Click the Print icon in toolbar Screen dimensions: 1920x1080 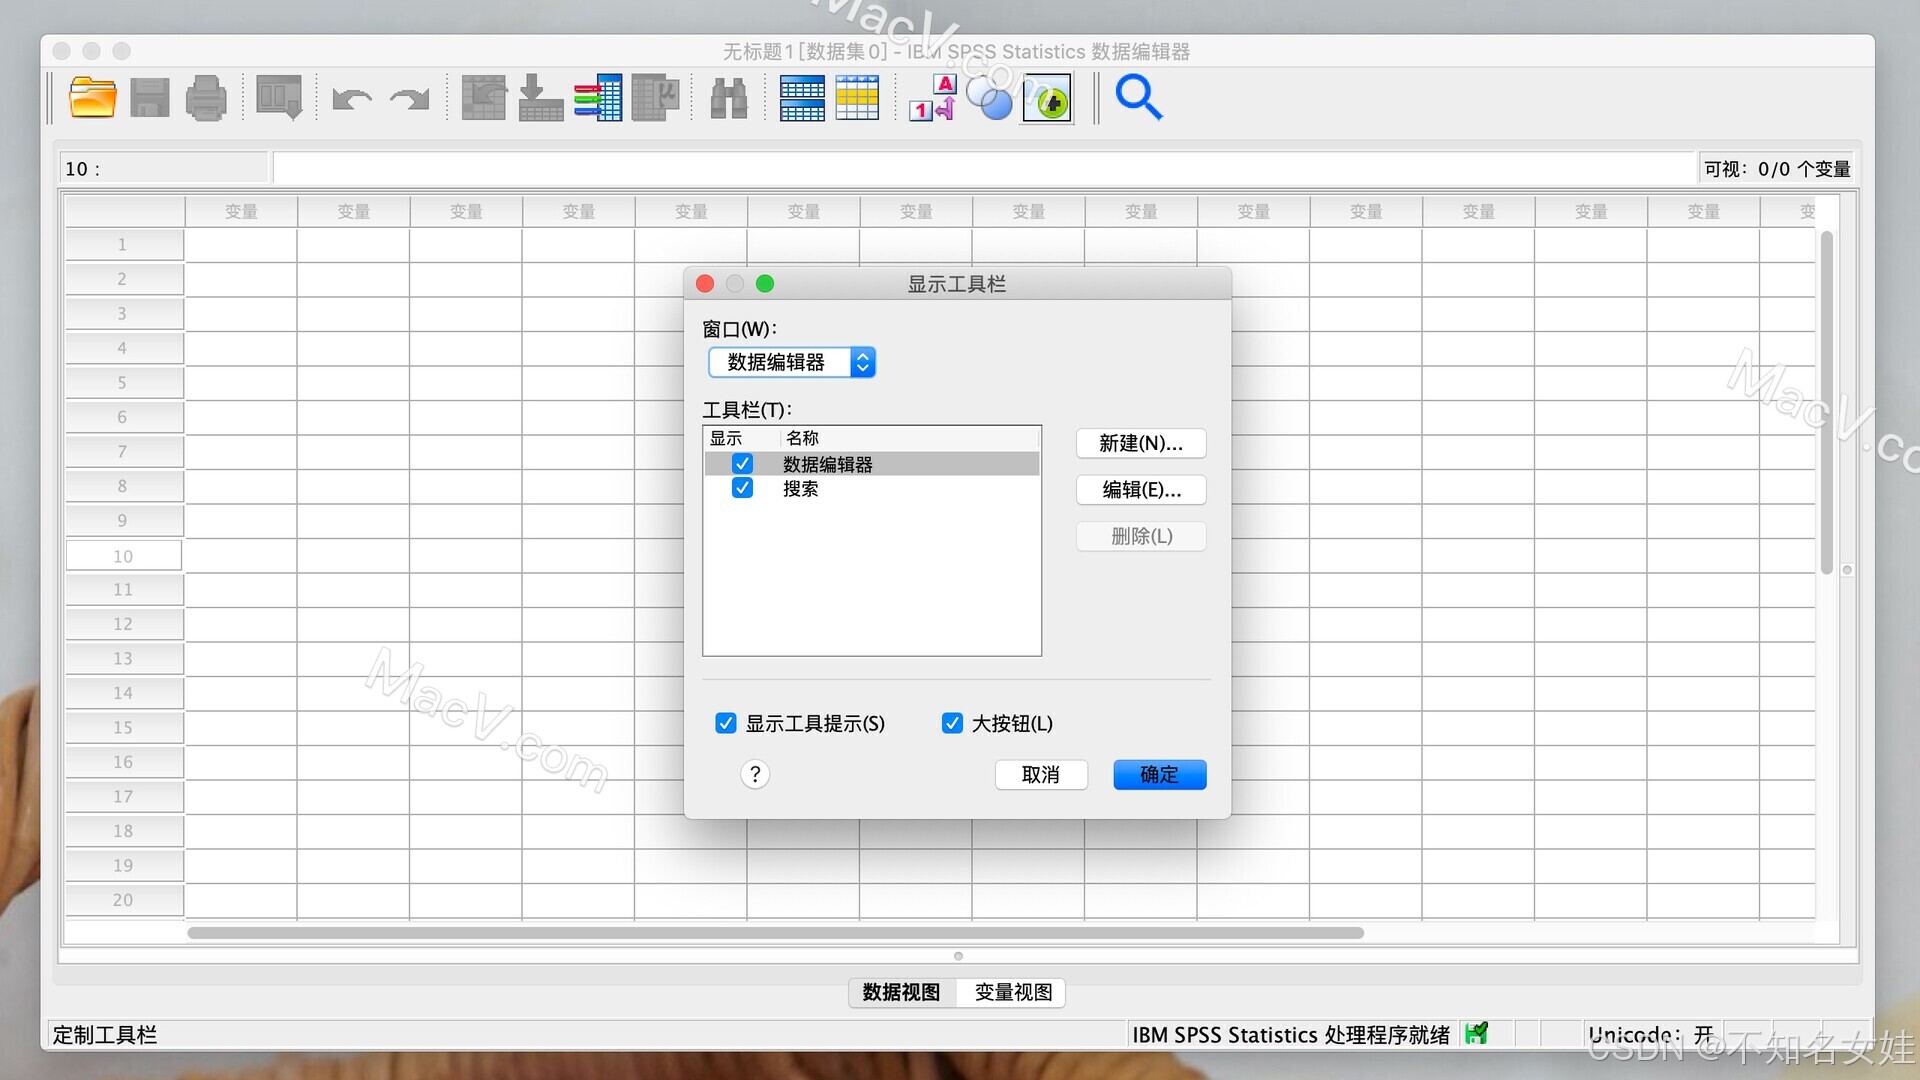tap(206, 99)
